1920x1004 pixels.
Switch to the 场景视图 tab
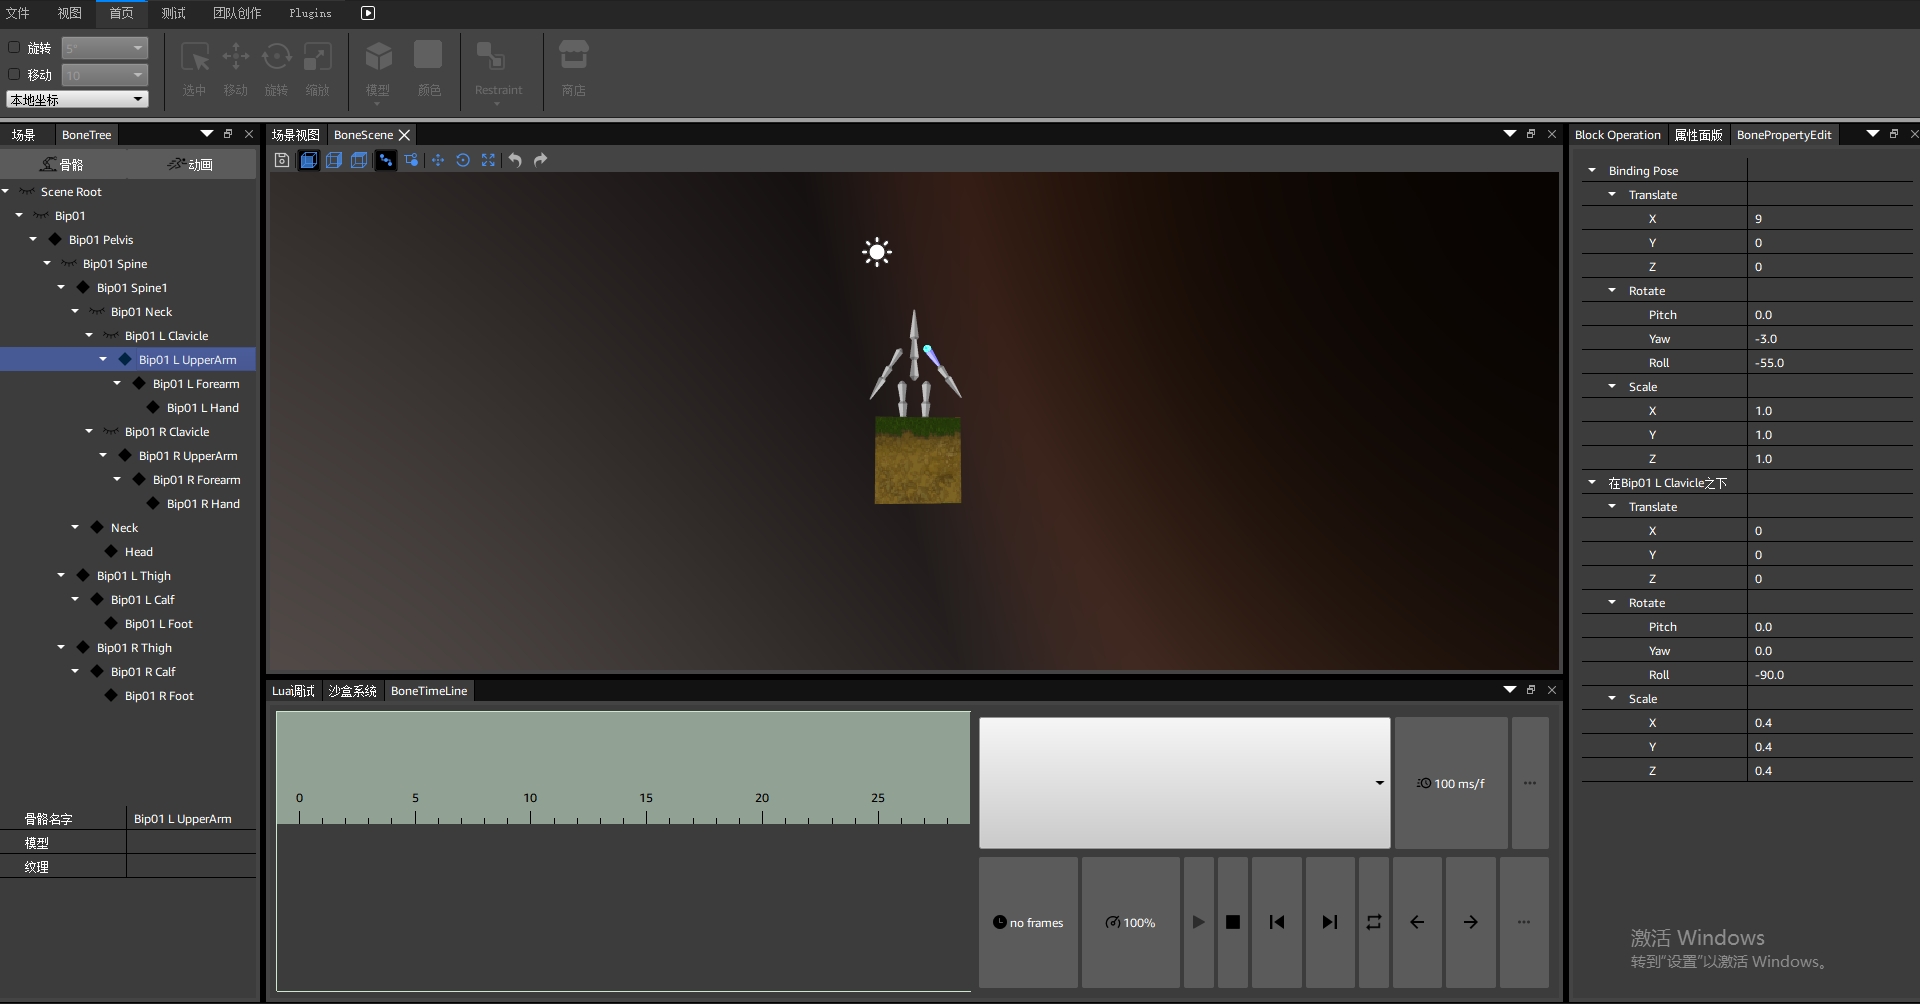tap(296, 135)
